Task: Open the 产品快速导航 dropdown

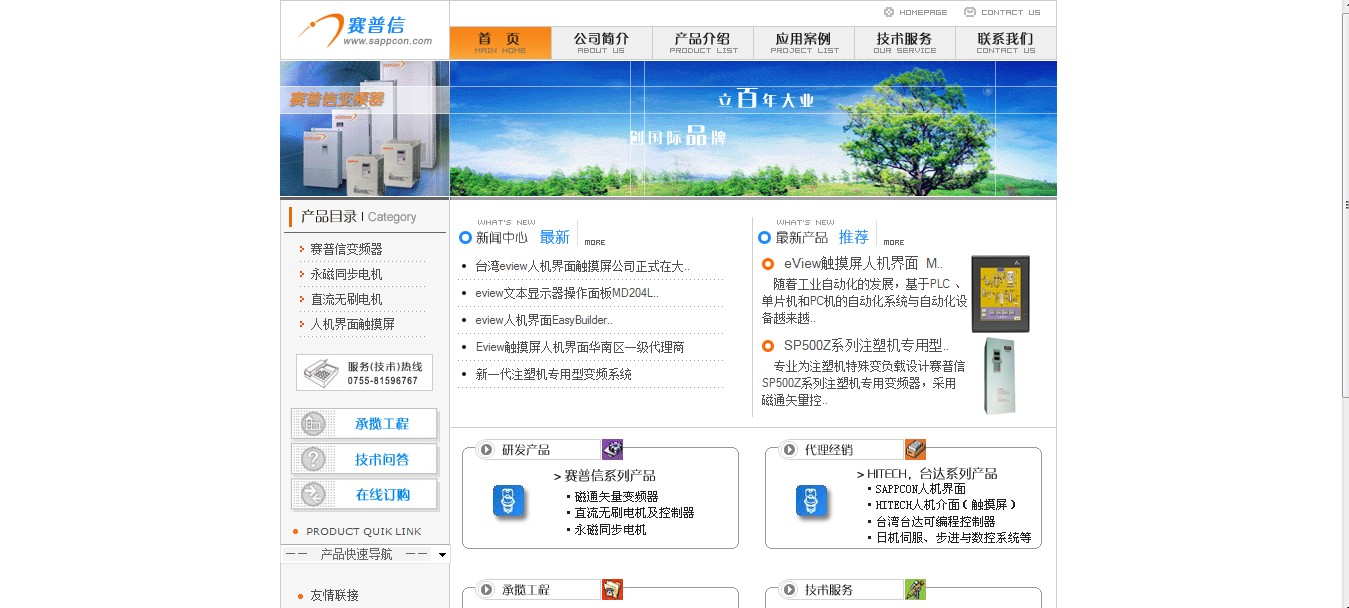Action: [365, 554]
